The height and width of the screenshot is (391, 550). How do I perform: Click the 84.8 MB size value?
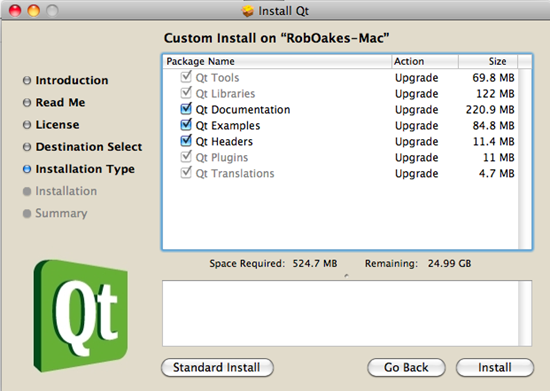(493, 126)
